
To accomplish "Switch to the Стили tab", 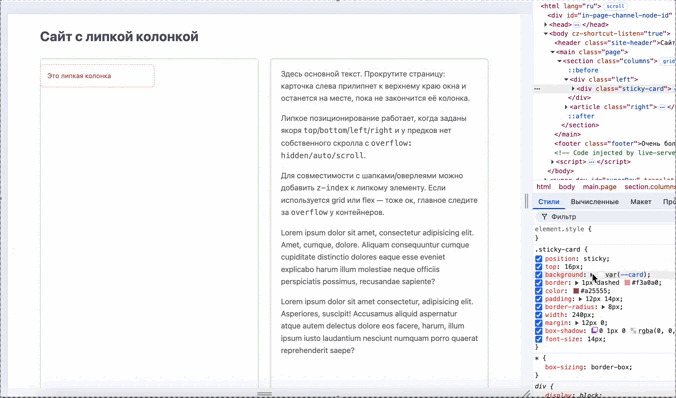I will click(x=548, y=202).
